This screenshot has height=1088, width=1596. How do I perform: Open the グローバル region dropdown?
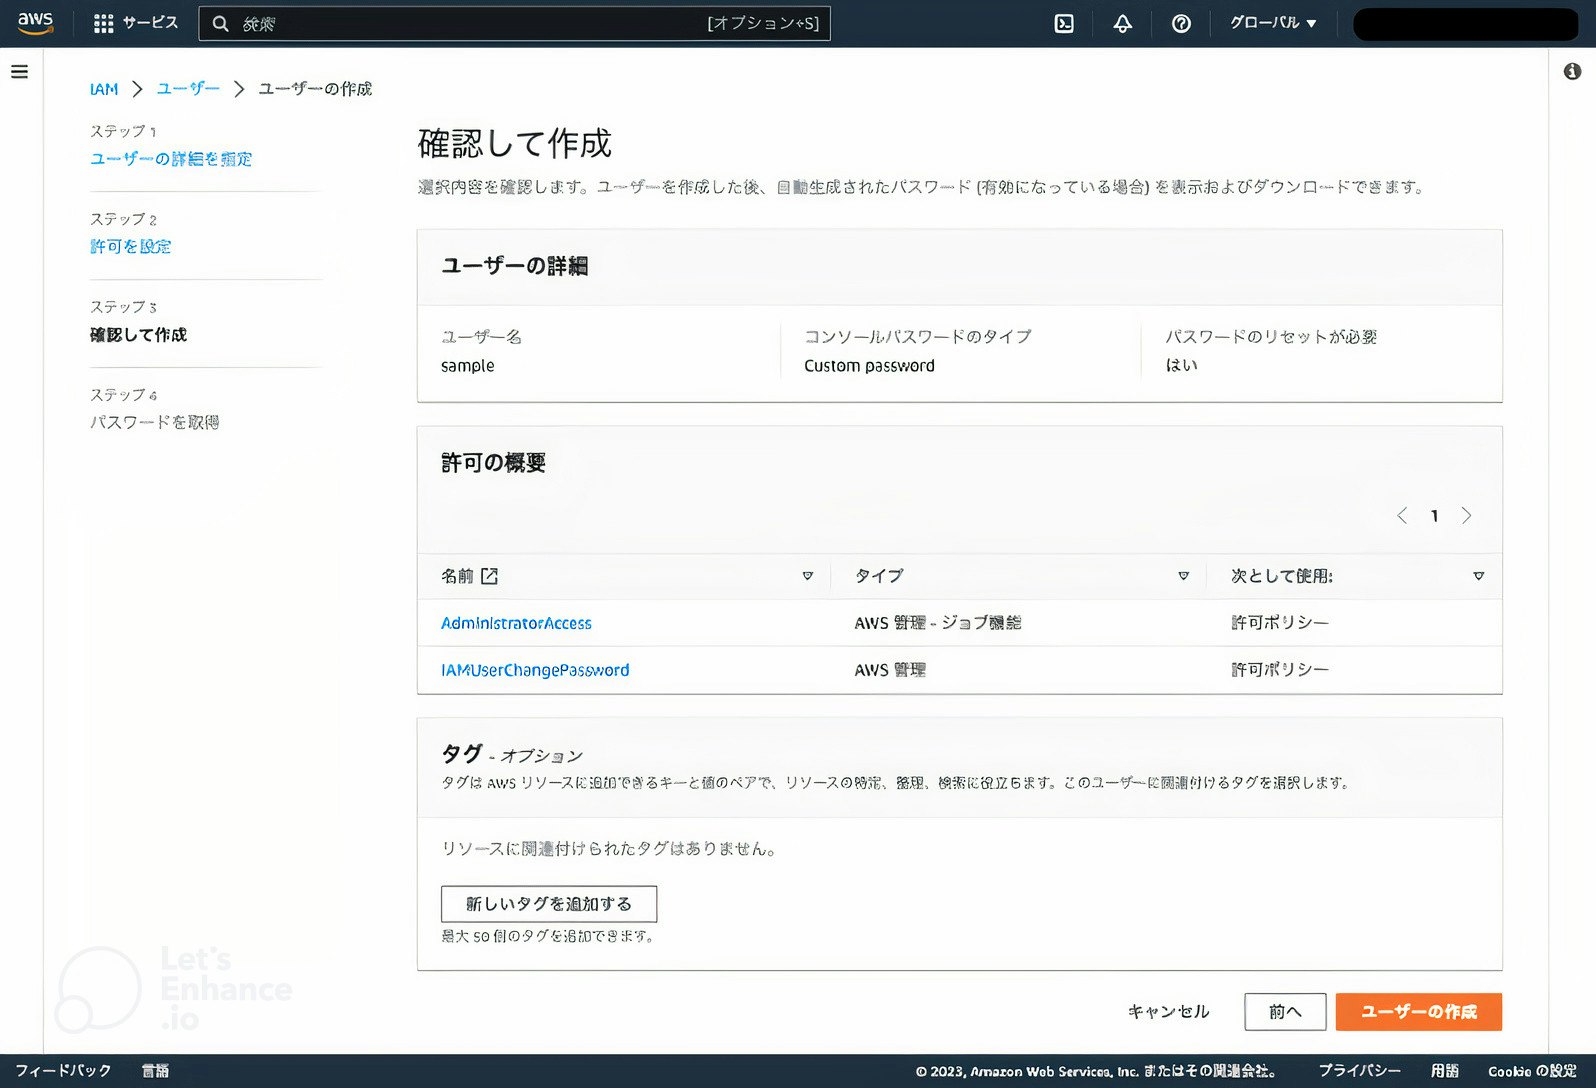pyautogui.click(x=1273, y=23)
